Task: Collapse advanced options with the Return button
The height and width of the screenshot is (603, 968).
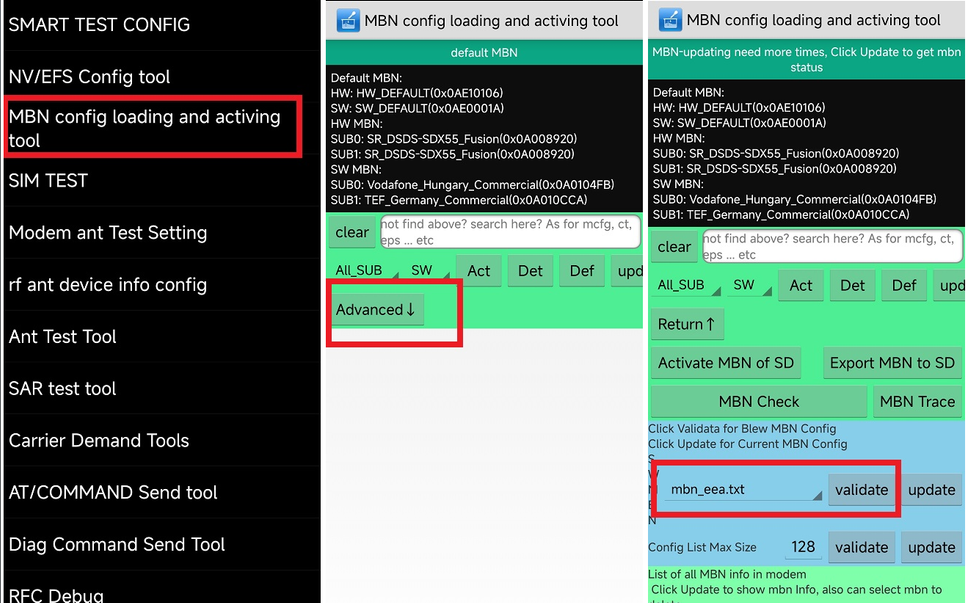Action: pyautogui.click(x=686, y=324)
